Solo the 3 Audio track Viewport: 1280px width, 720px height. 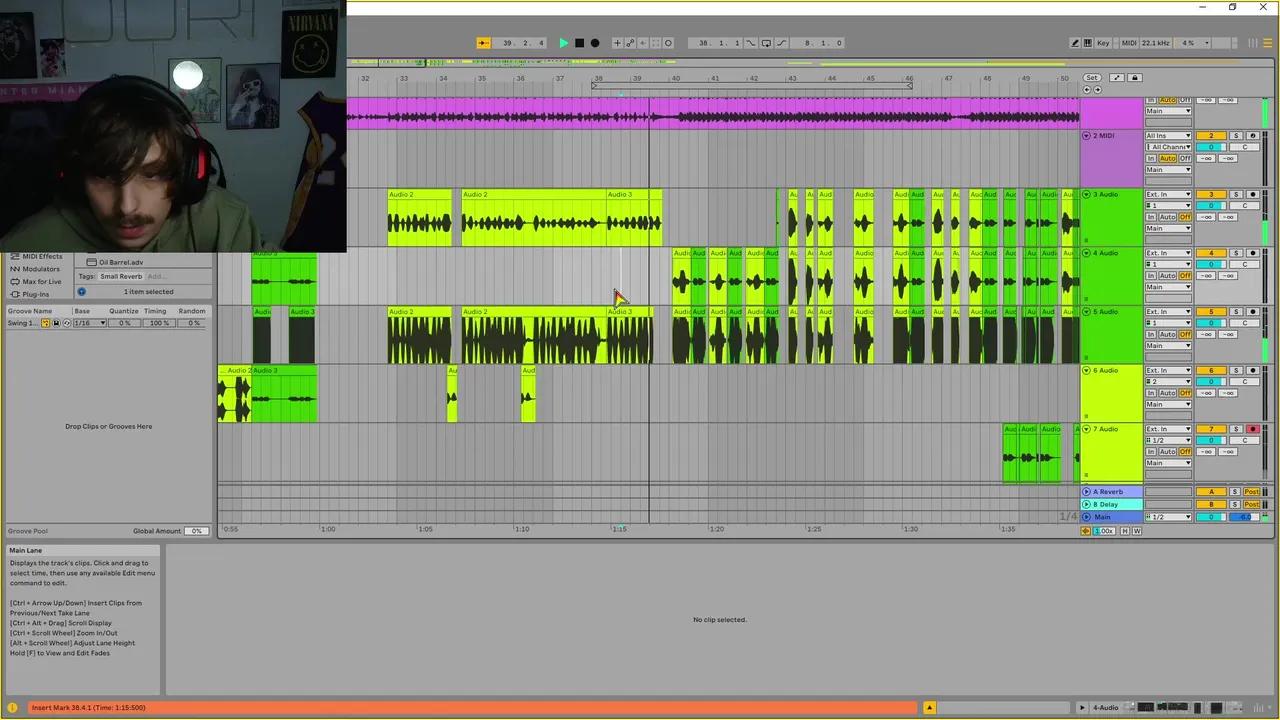pyautogui.click(x=1235, y=194)
